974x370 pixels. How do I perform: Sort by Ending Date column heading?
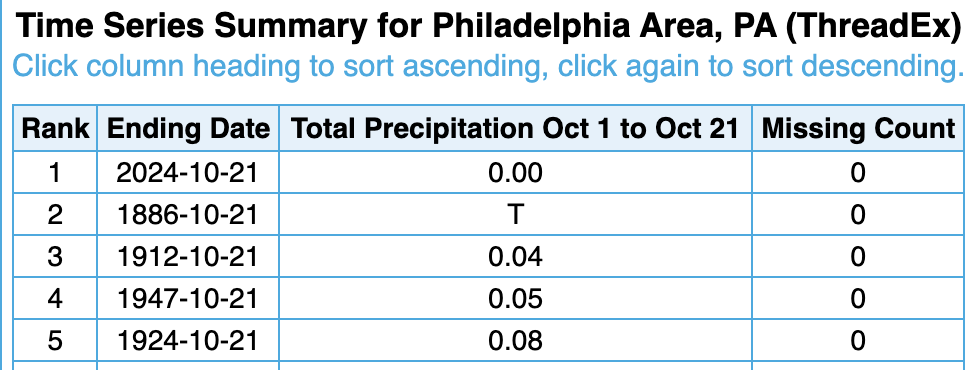point(188,129)
